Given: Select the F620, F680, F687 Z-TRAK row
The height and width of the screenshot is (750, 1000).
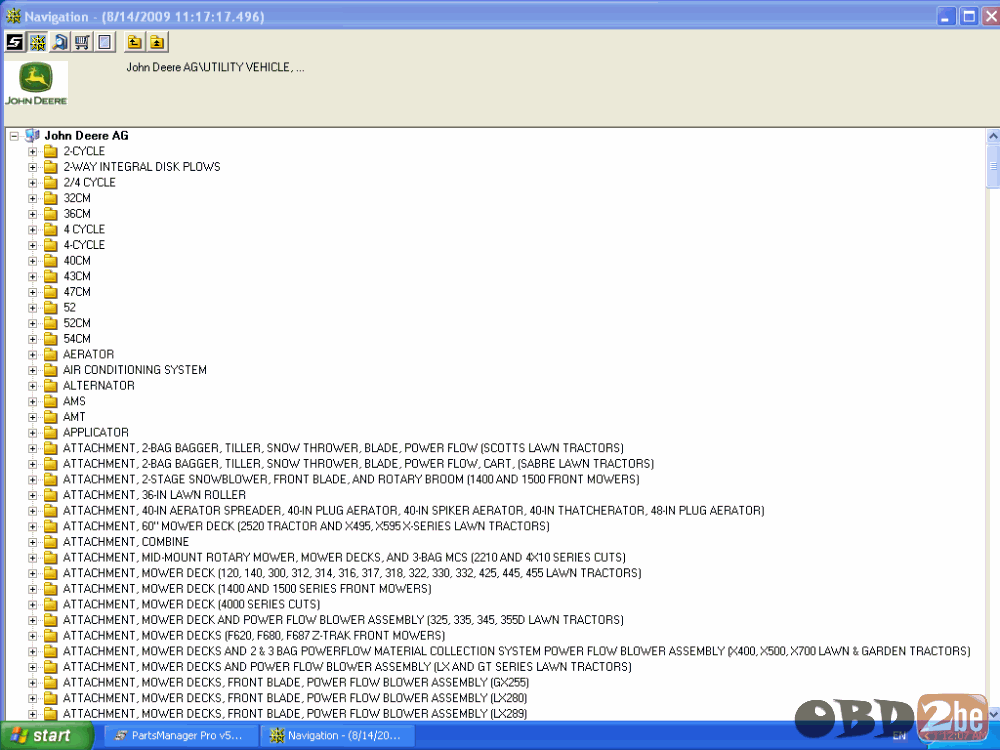Looking at the screenshot, I should [x=254, y=636].
